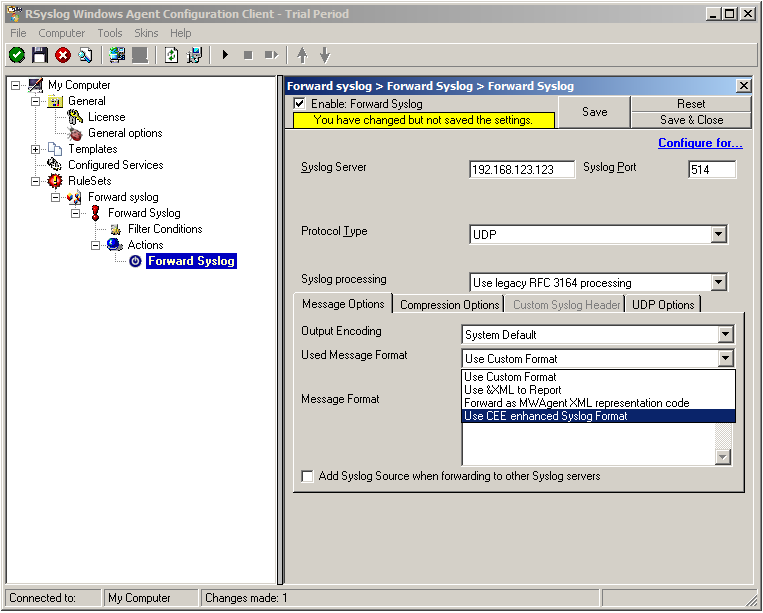The width and height of the screenshot is (763, 613).
Task: Switch to the Message Options tab
Action: 343,304
